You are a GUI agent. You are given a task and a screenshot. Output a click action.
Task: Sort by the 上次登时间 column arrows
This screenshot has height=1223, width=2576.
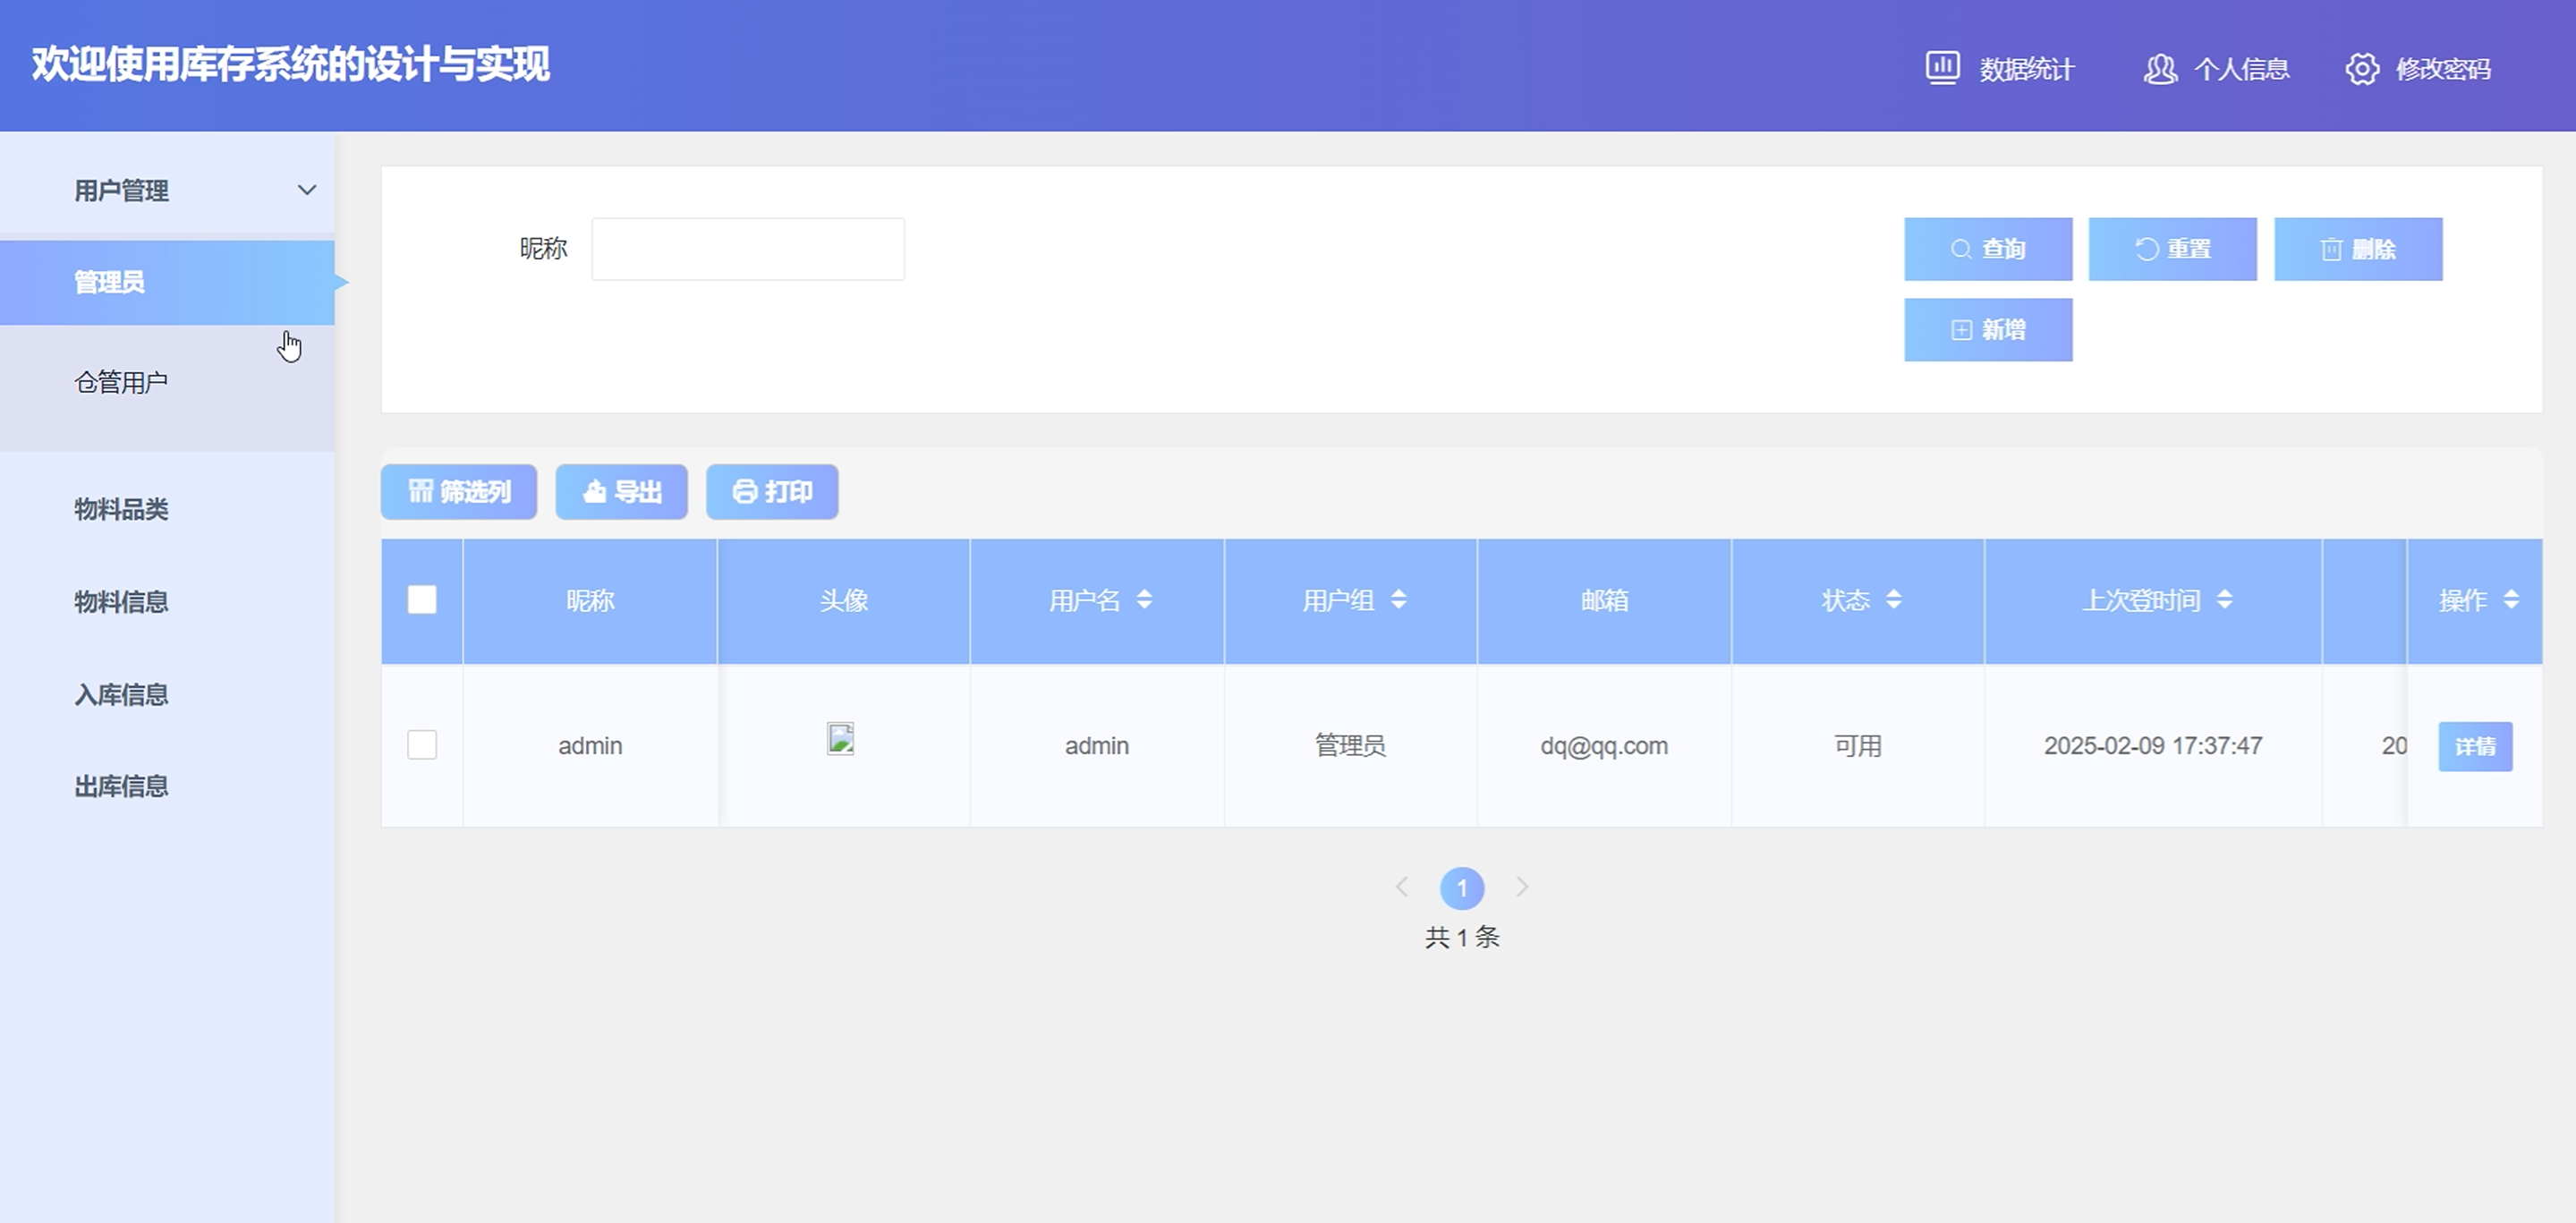2224,600
